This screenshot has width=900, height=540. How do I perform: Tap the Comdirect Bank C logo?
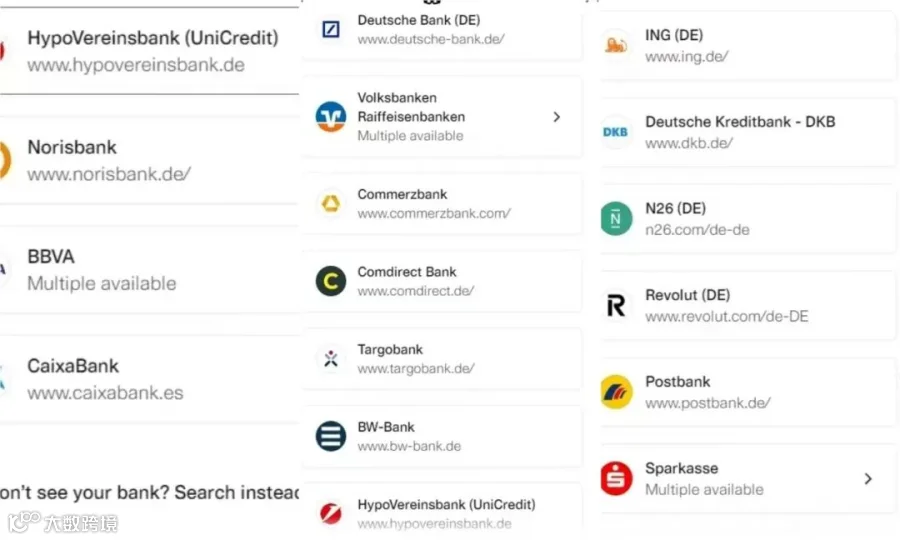[x=331, y=281]
